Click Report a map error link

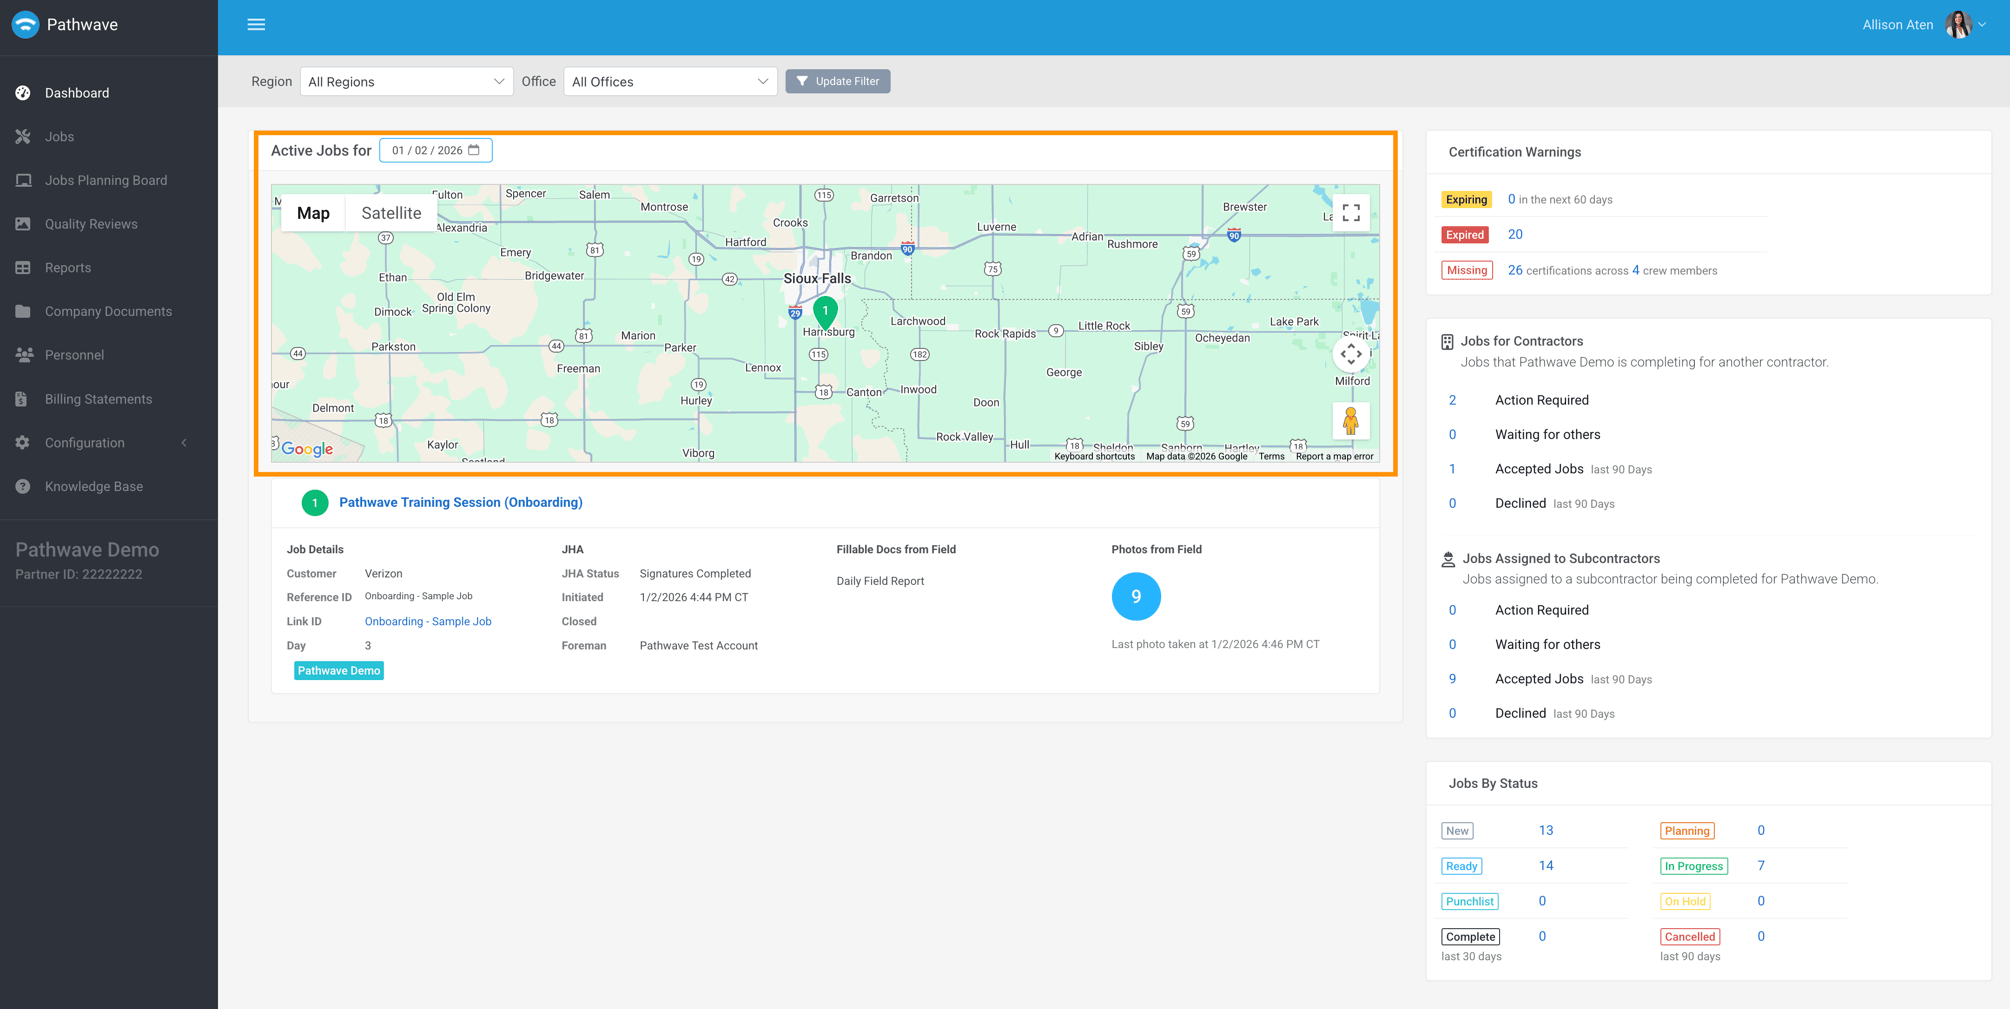pos(1334,456)
